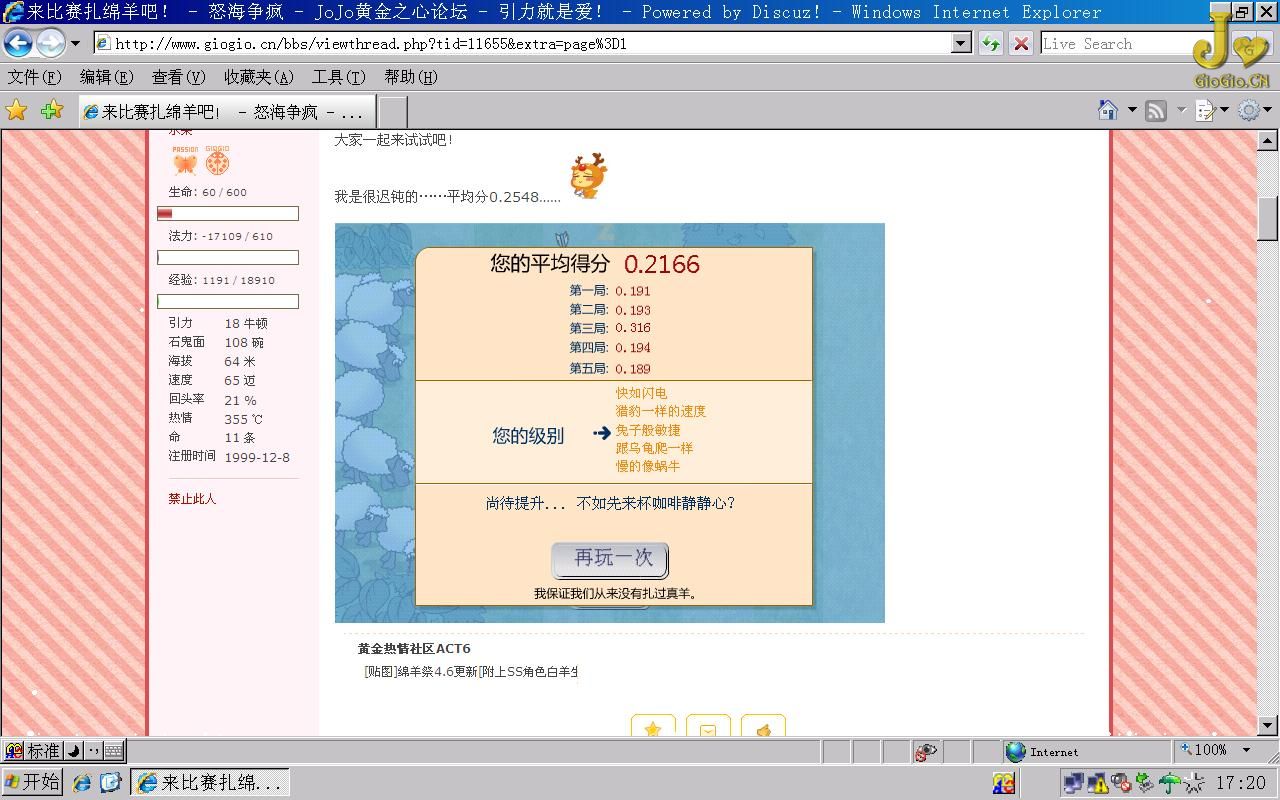Open the 收藏夹(A) menu

[258, 77]
